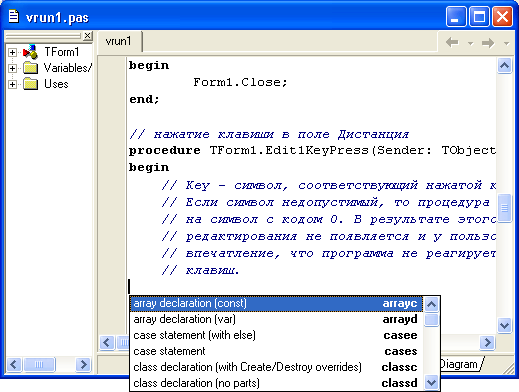519x392 pixels.
Task: Expand the Uses folder node
Action: coord(12,84)
